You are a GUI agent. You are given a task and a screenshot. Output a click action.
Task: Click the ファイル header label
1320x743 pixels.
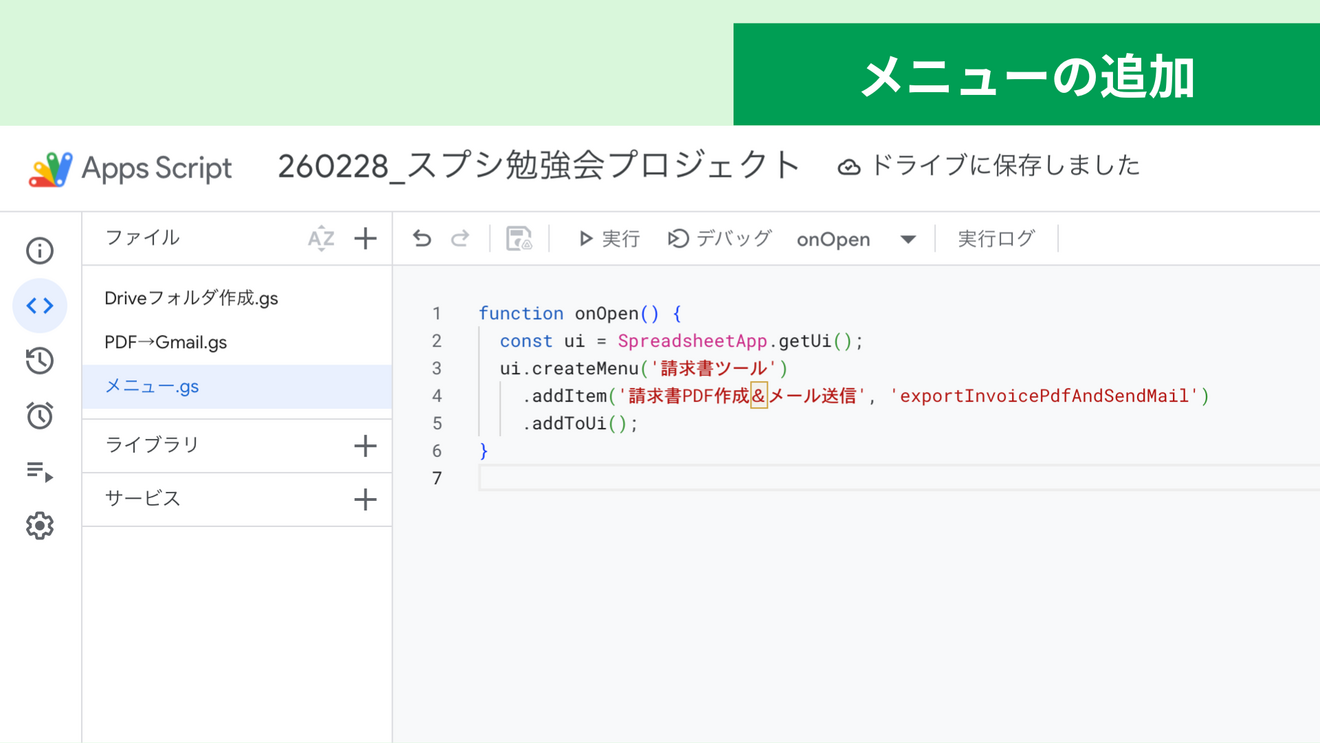[142, 238]
